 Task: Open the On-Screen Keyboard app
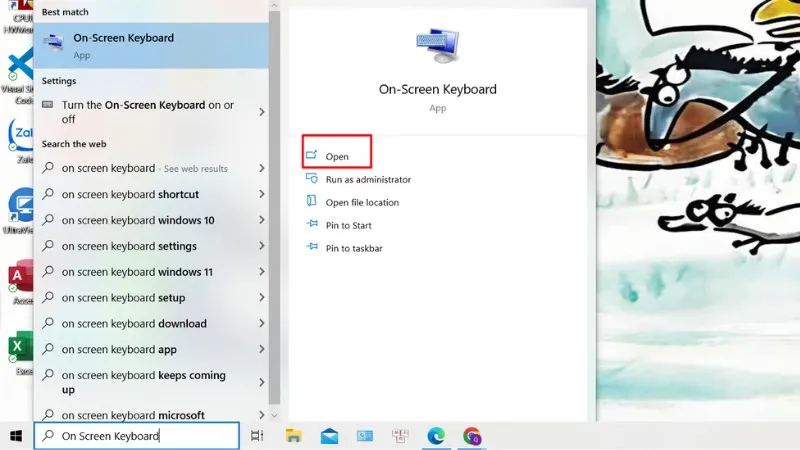coord(337,156)
